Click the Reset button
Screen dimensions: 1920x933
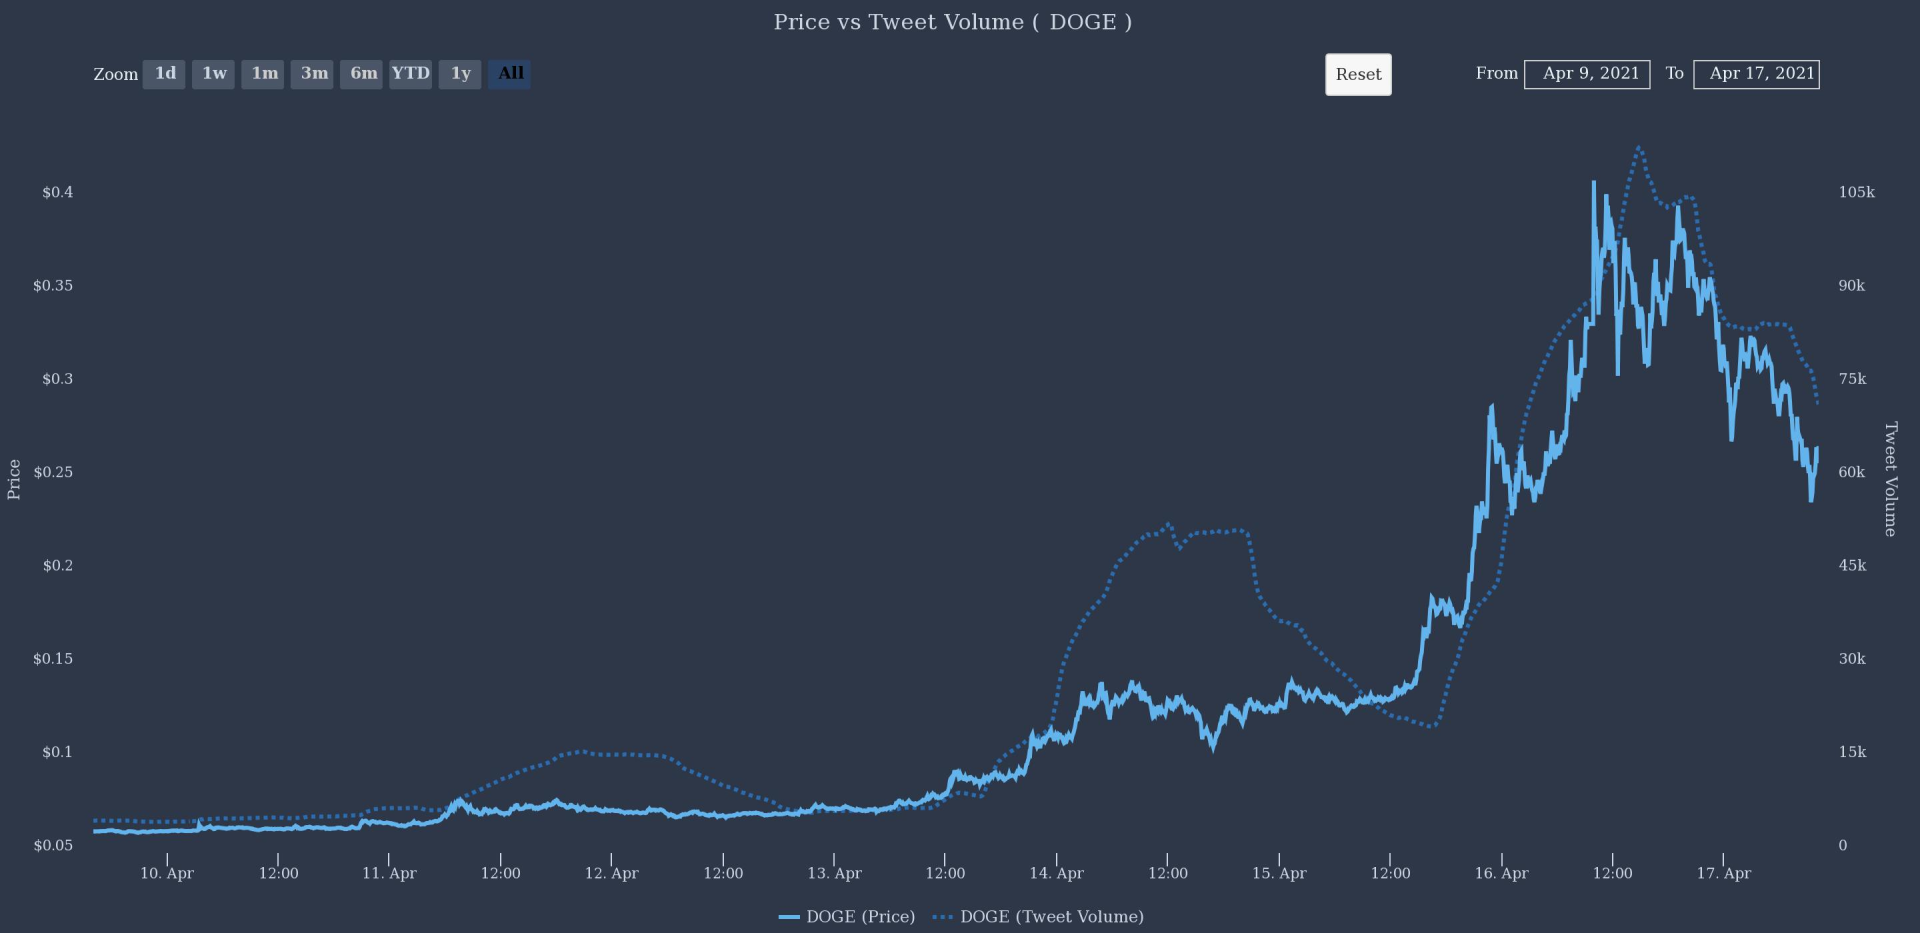(x=1358, y=75)
